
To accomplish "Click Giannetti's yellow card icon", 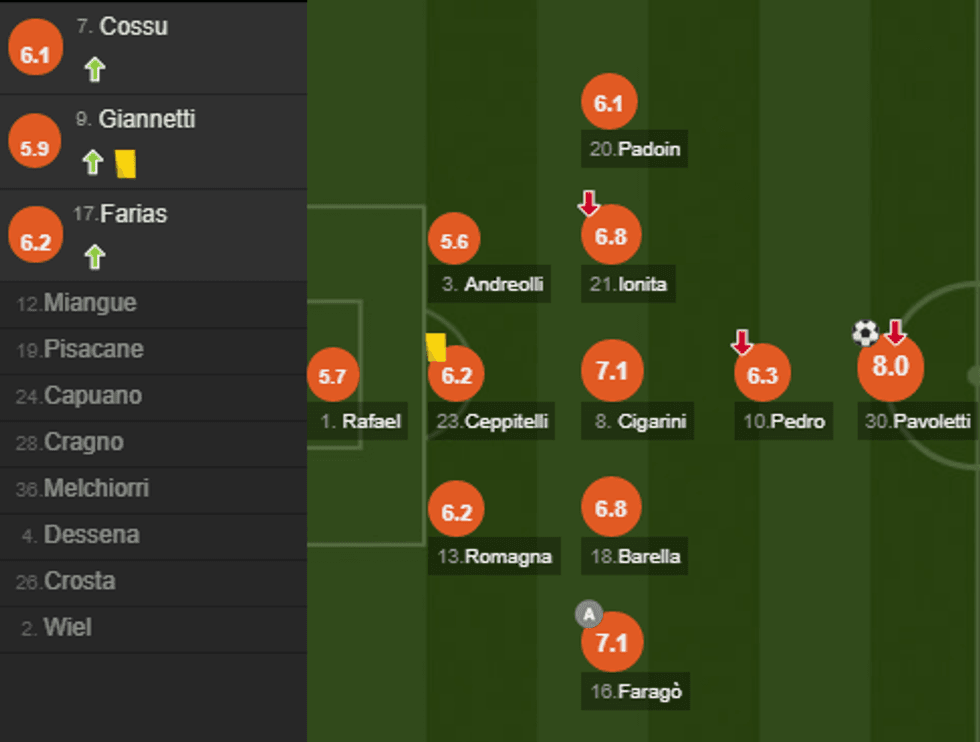I will pos(125,163).
